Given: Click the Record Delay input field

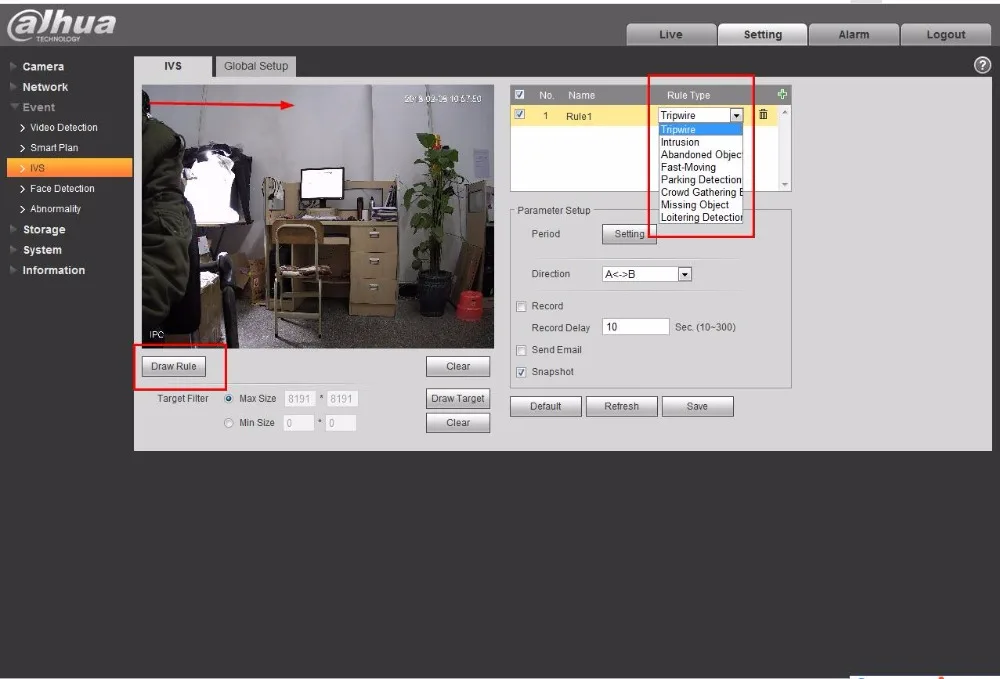Looking at the screenshot, I should (x=635, y=327).
